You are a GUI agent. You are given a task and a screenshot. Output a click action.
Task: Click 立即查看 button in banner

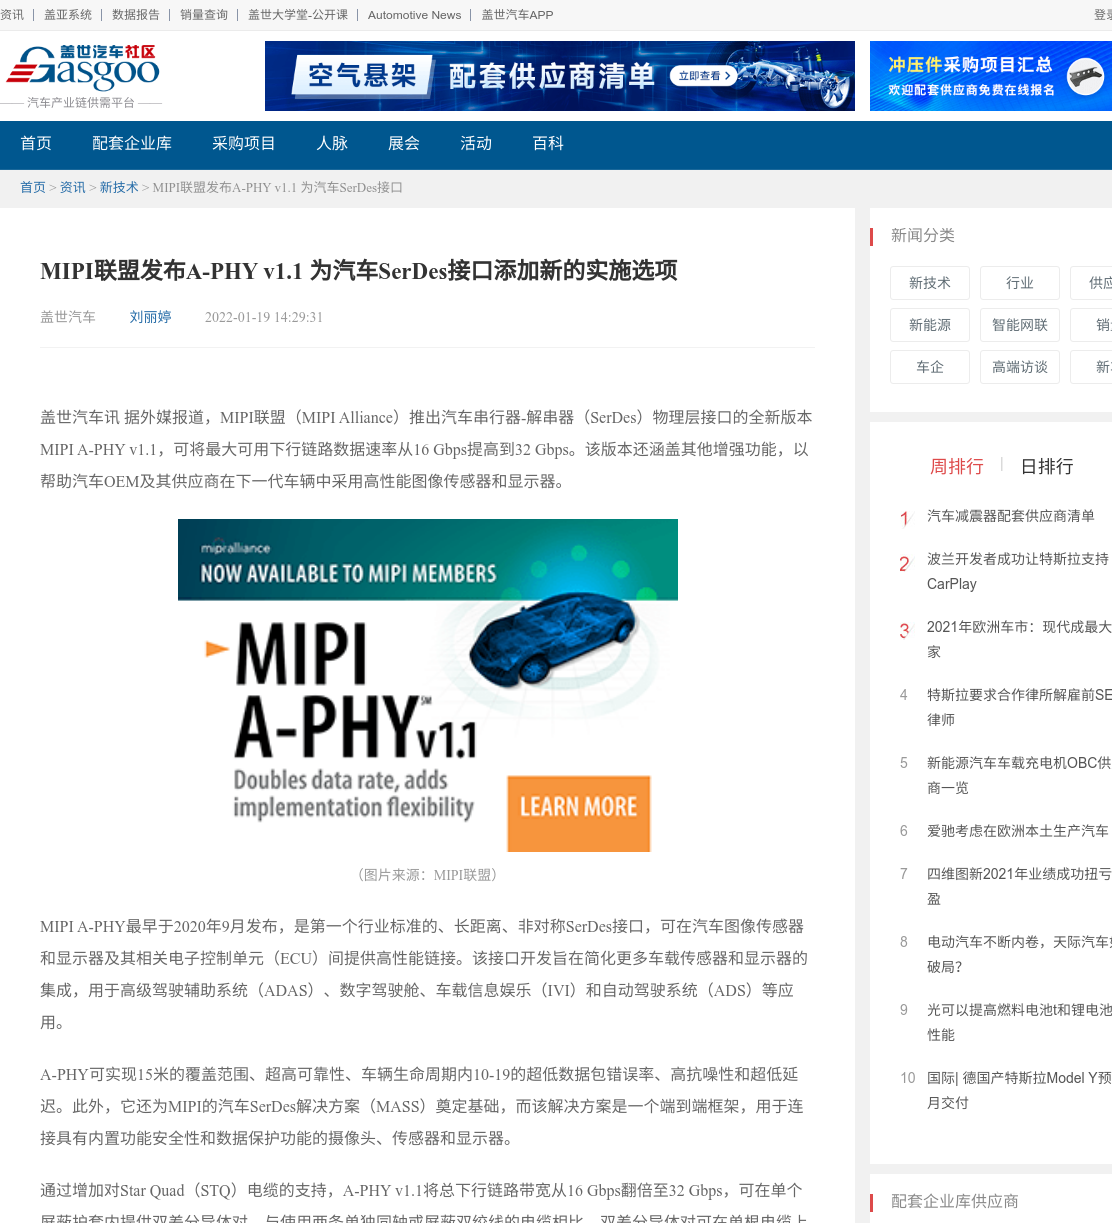point(703,76)
